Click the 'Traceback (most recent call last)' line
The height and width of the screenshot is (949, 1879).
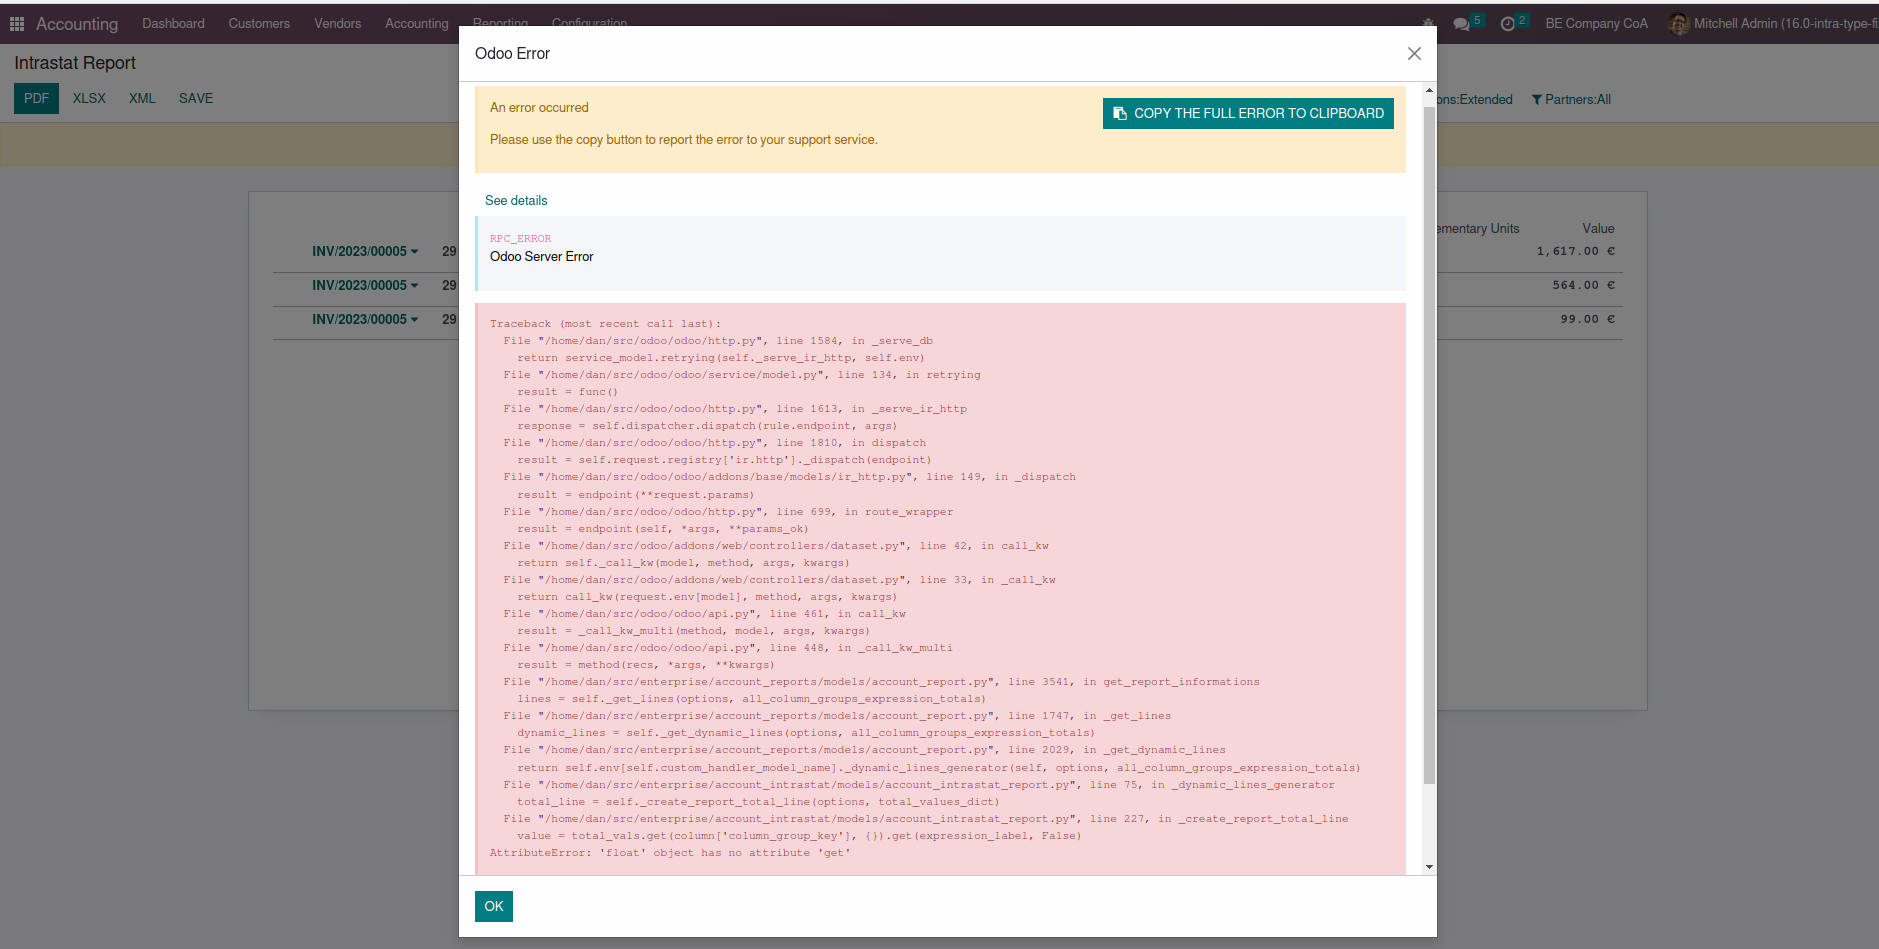click(x=605, y=324)
